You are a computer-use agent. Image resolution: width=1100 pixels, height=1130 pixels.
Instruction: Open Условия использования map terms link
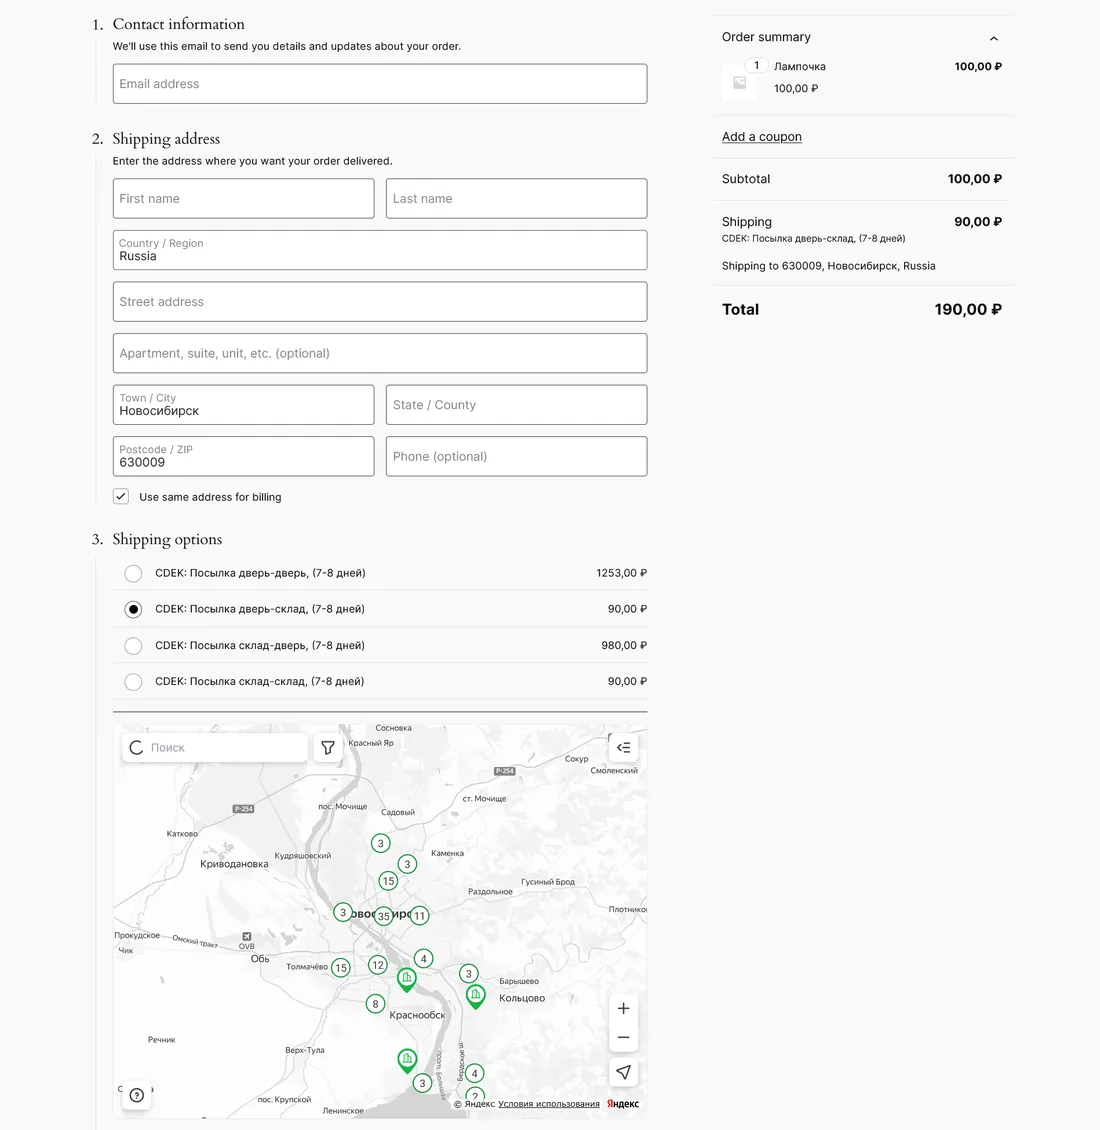coord(549,1104)
